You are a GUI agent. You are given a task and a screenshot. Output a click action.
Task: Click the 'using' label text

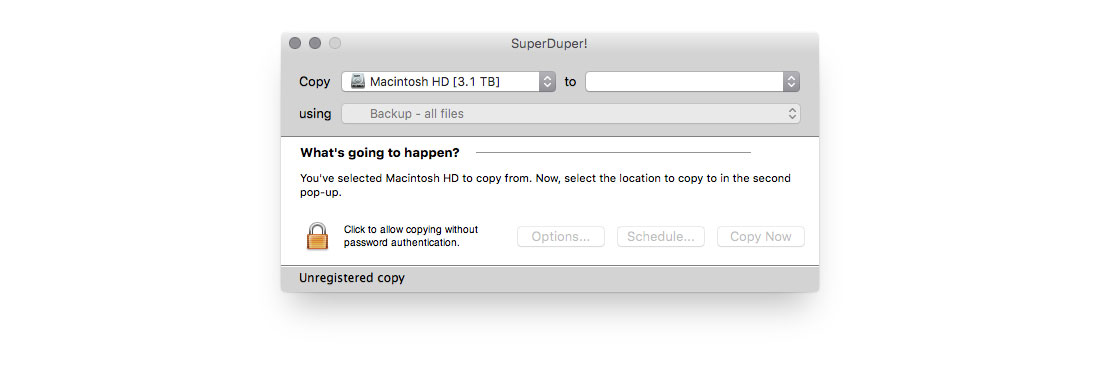(x=315, y=114)
